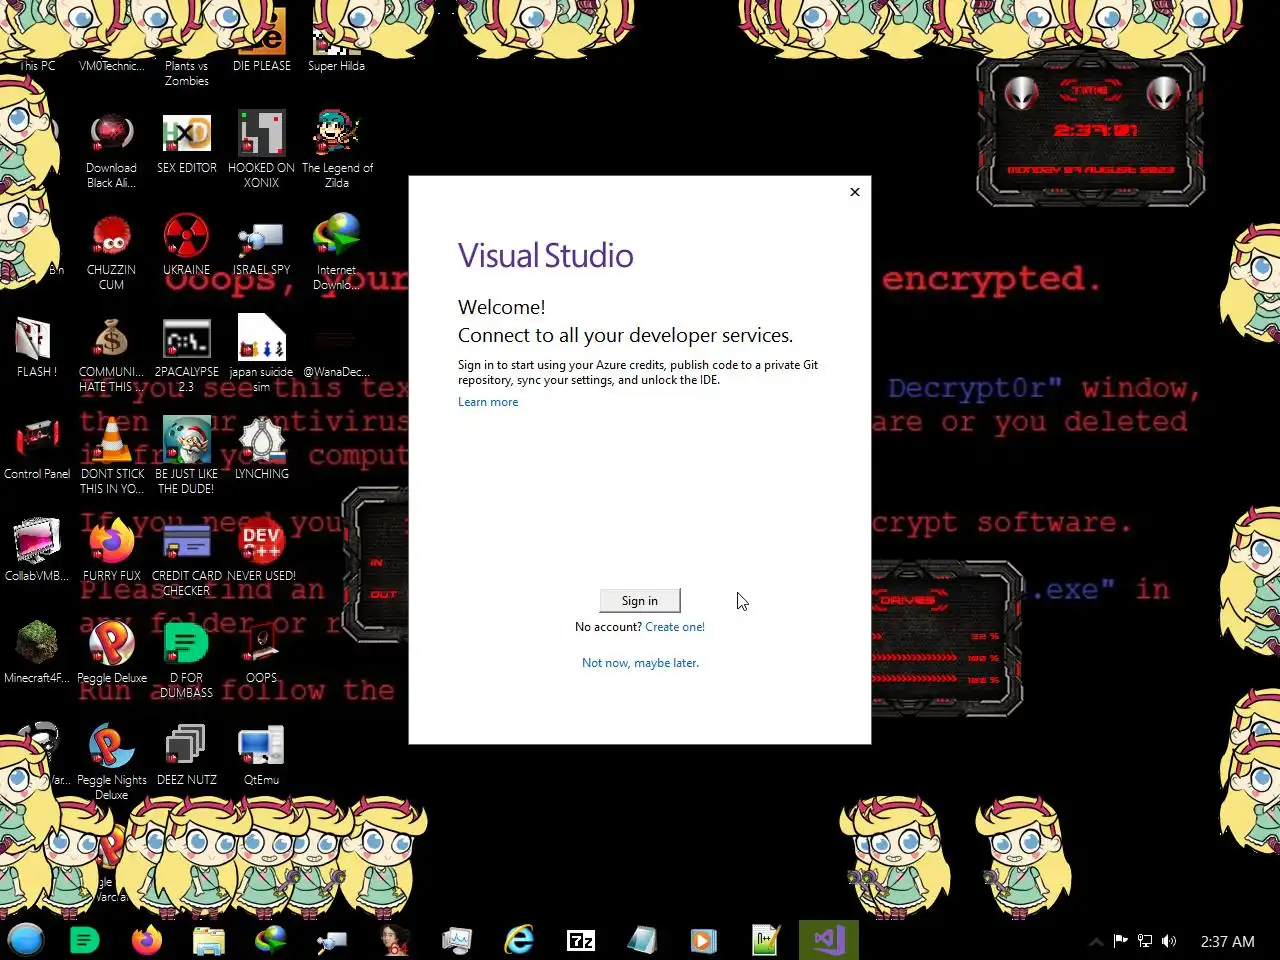The height and width of the screenshot is (960, 1280).
Task: Open the COMMUNI... HATE THIS money bag icon
Action: click(111, 354)
